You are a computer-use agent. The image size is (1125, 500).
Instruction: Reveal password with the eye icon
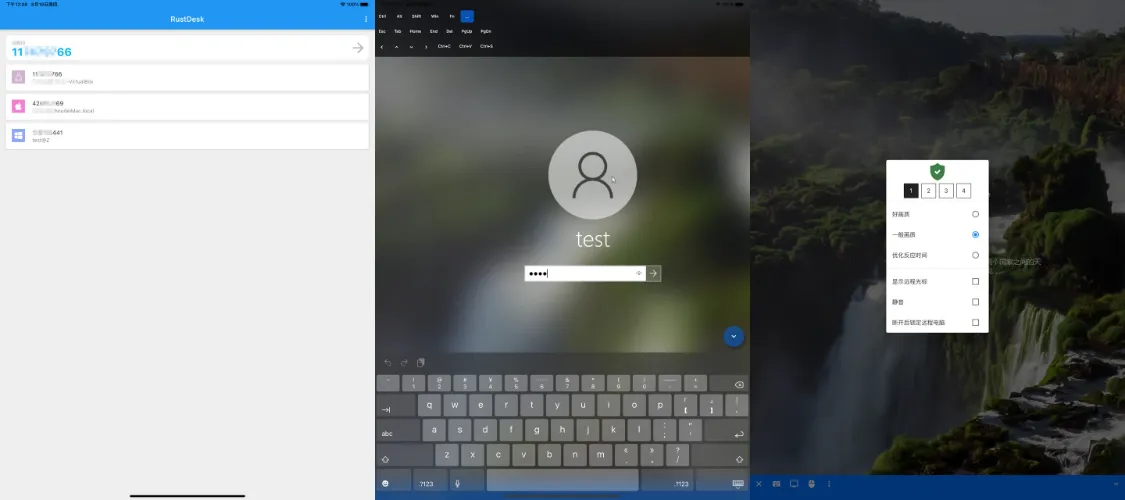(x=638, y=273)
